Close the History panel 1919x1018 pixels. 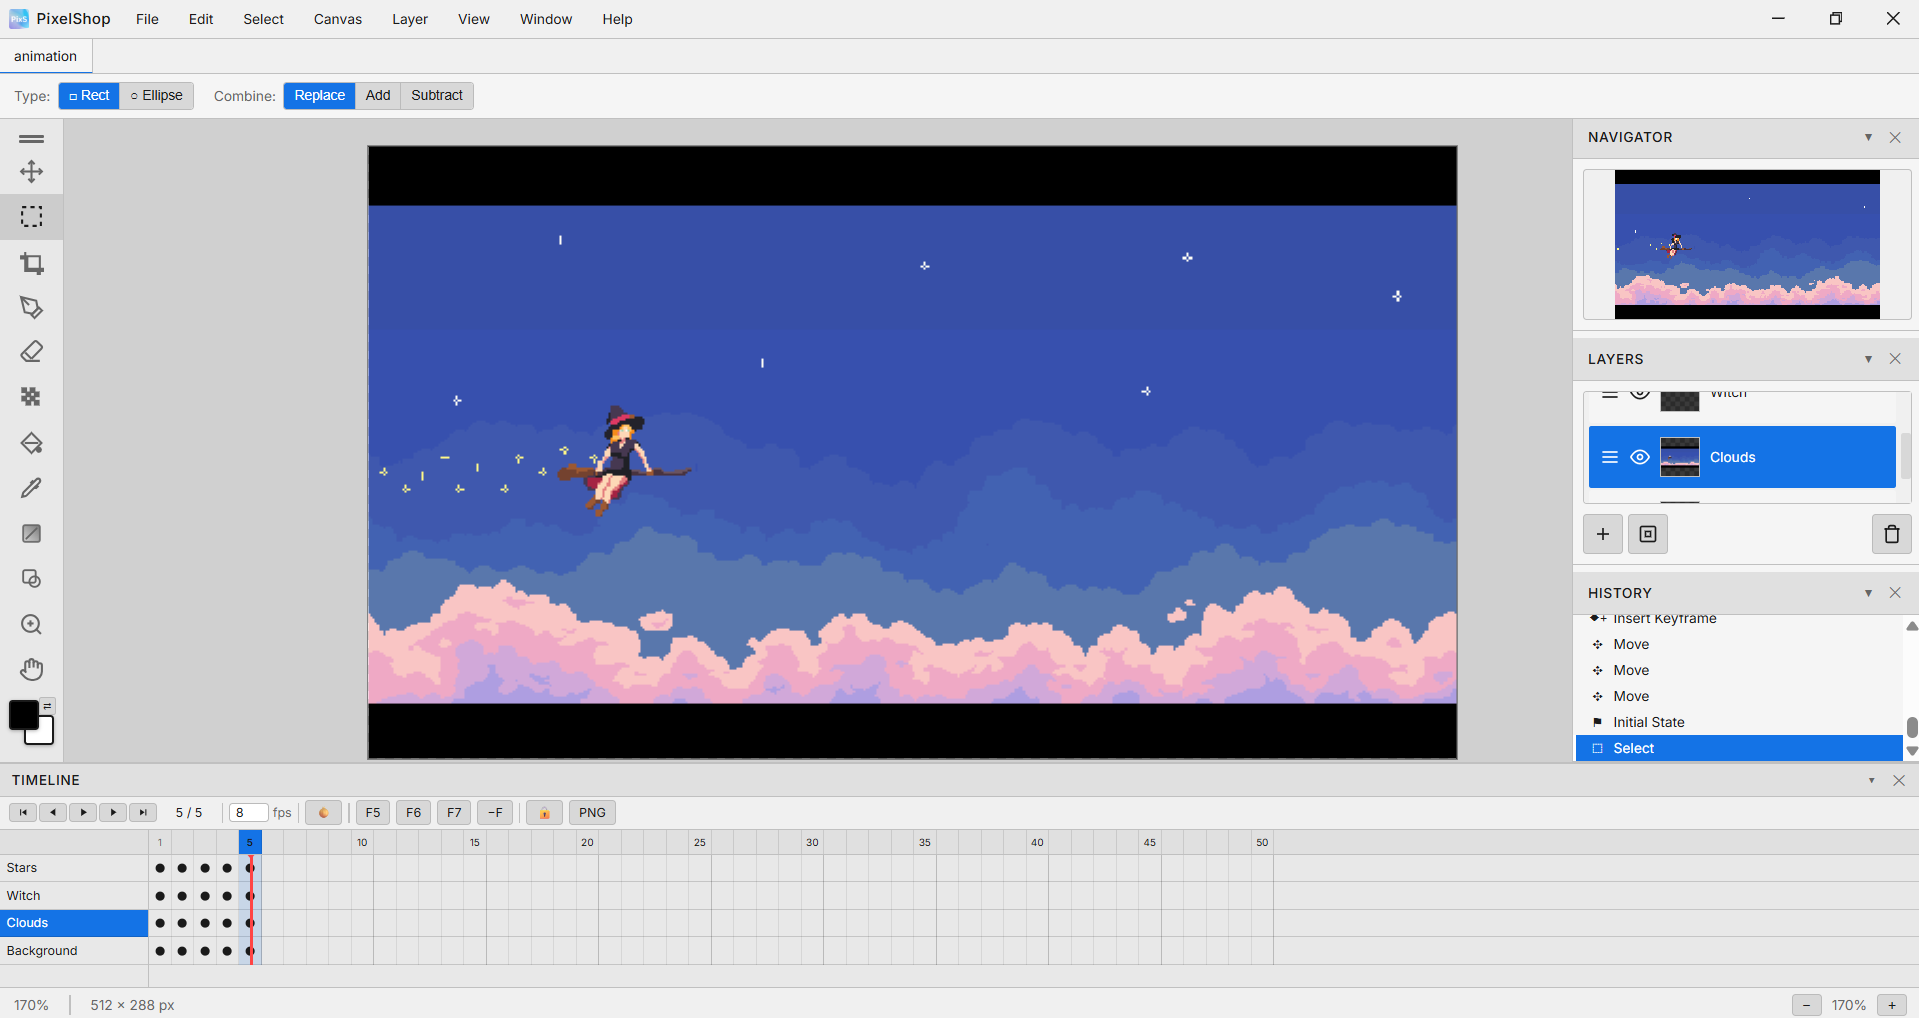1895,593
